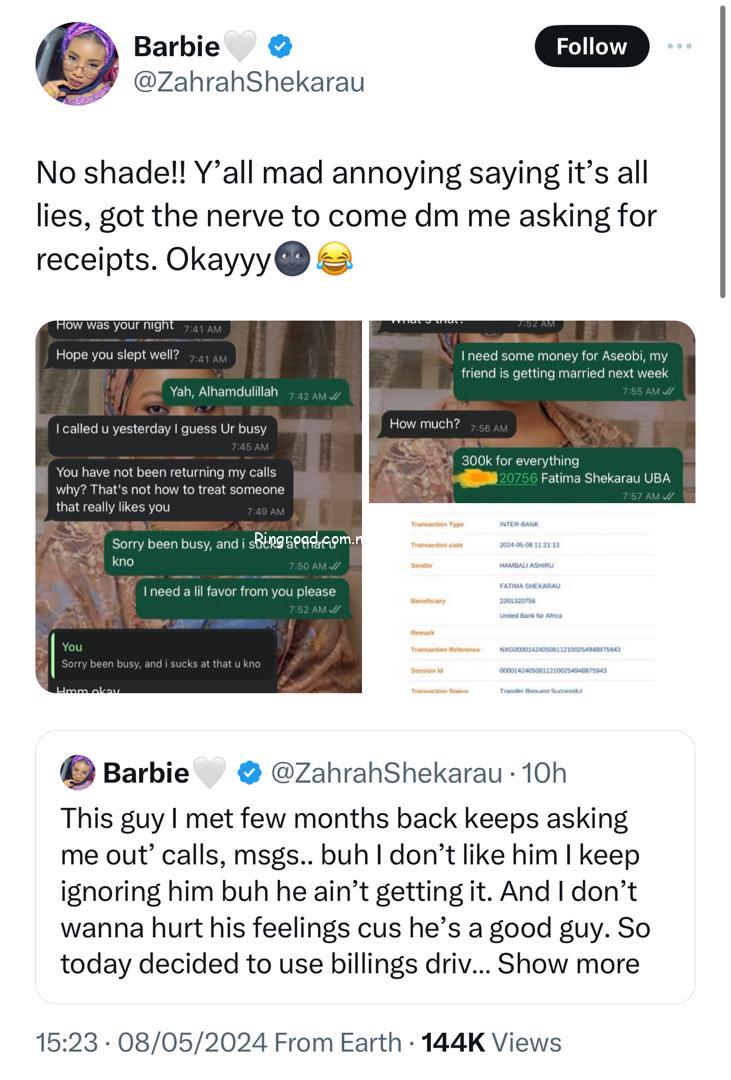Screen dimensions: 731x1080
Task: Expand quoted tweet with Show more
Action: coord(568,963)
